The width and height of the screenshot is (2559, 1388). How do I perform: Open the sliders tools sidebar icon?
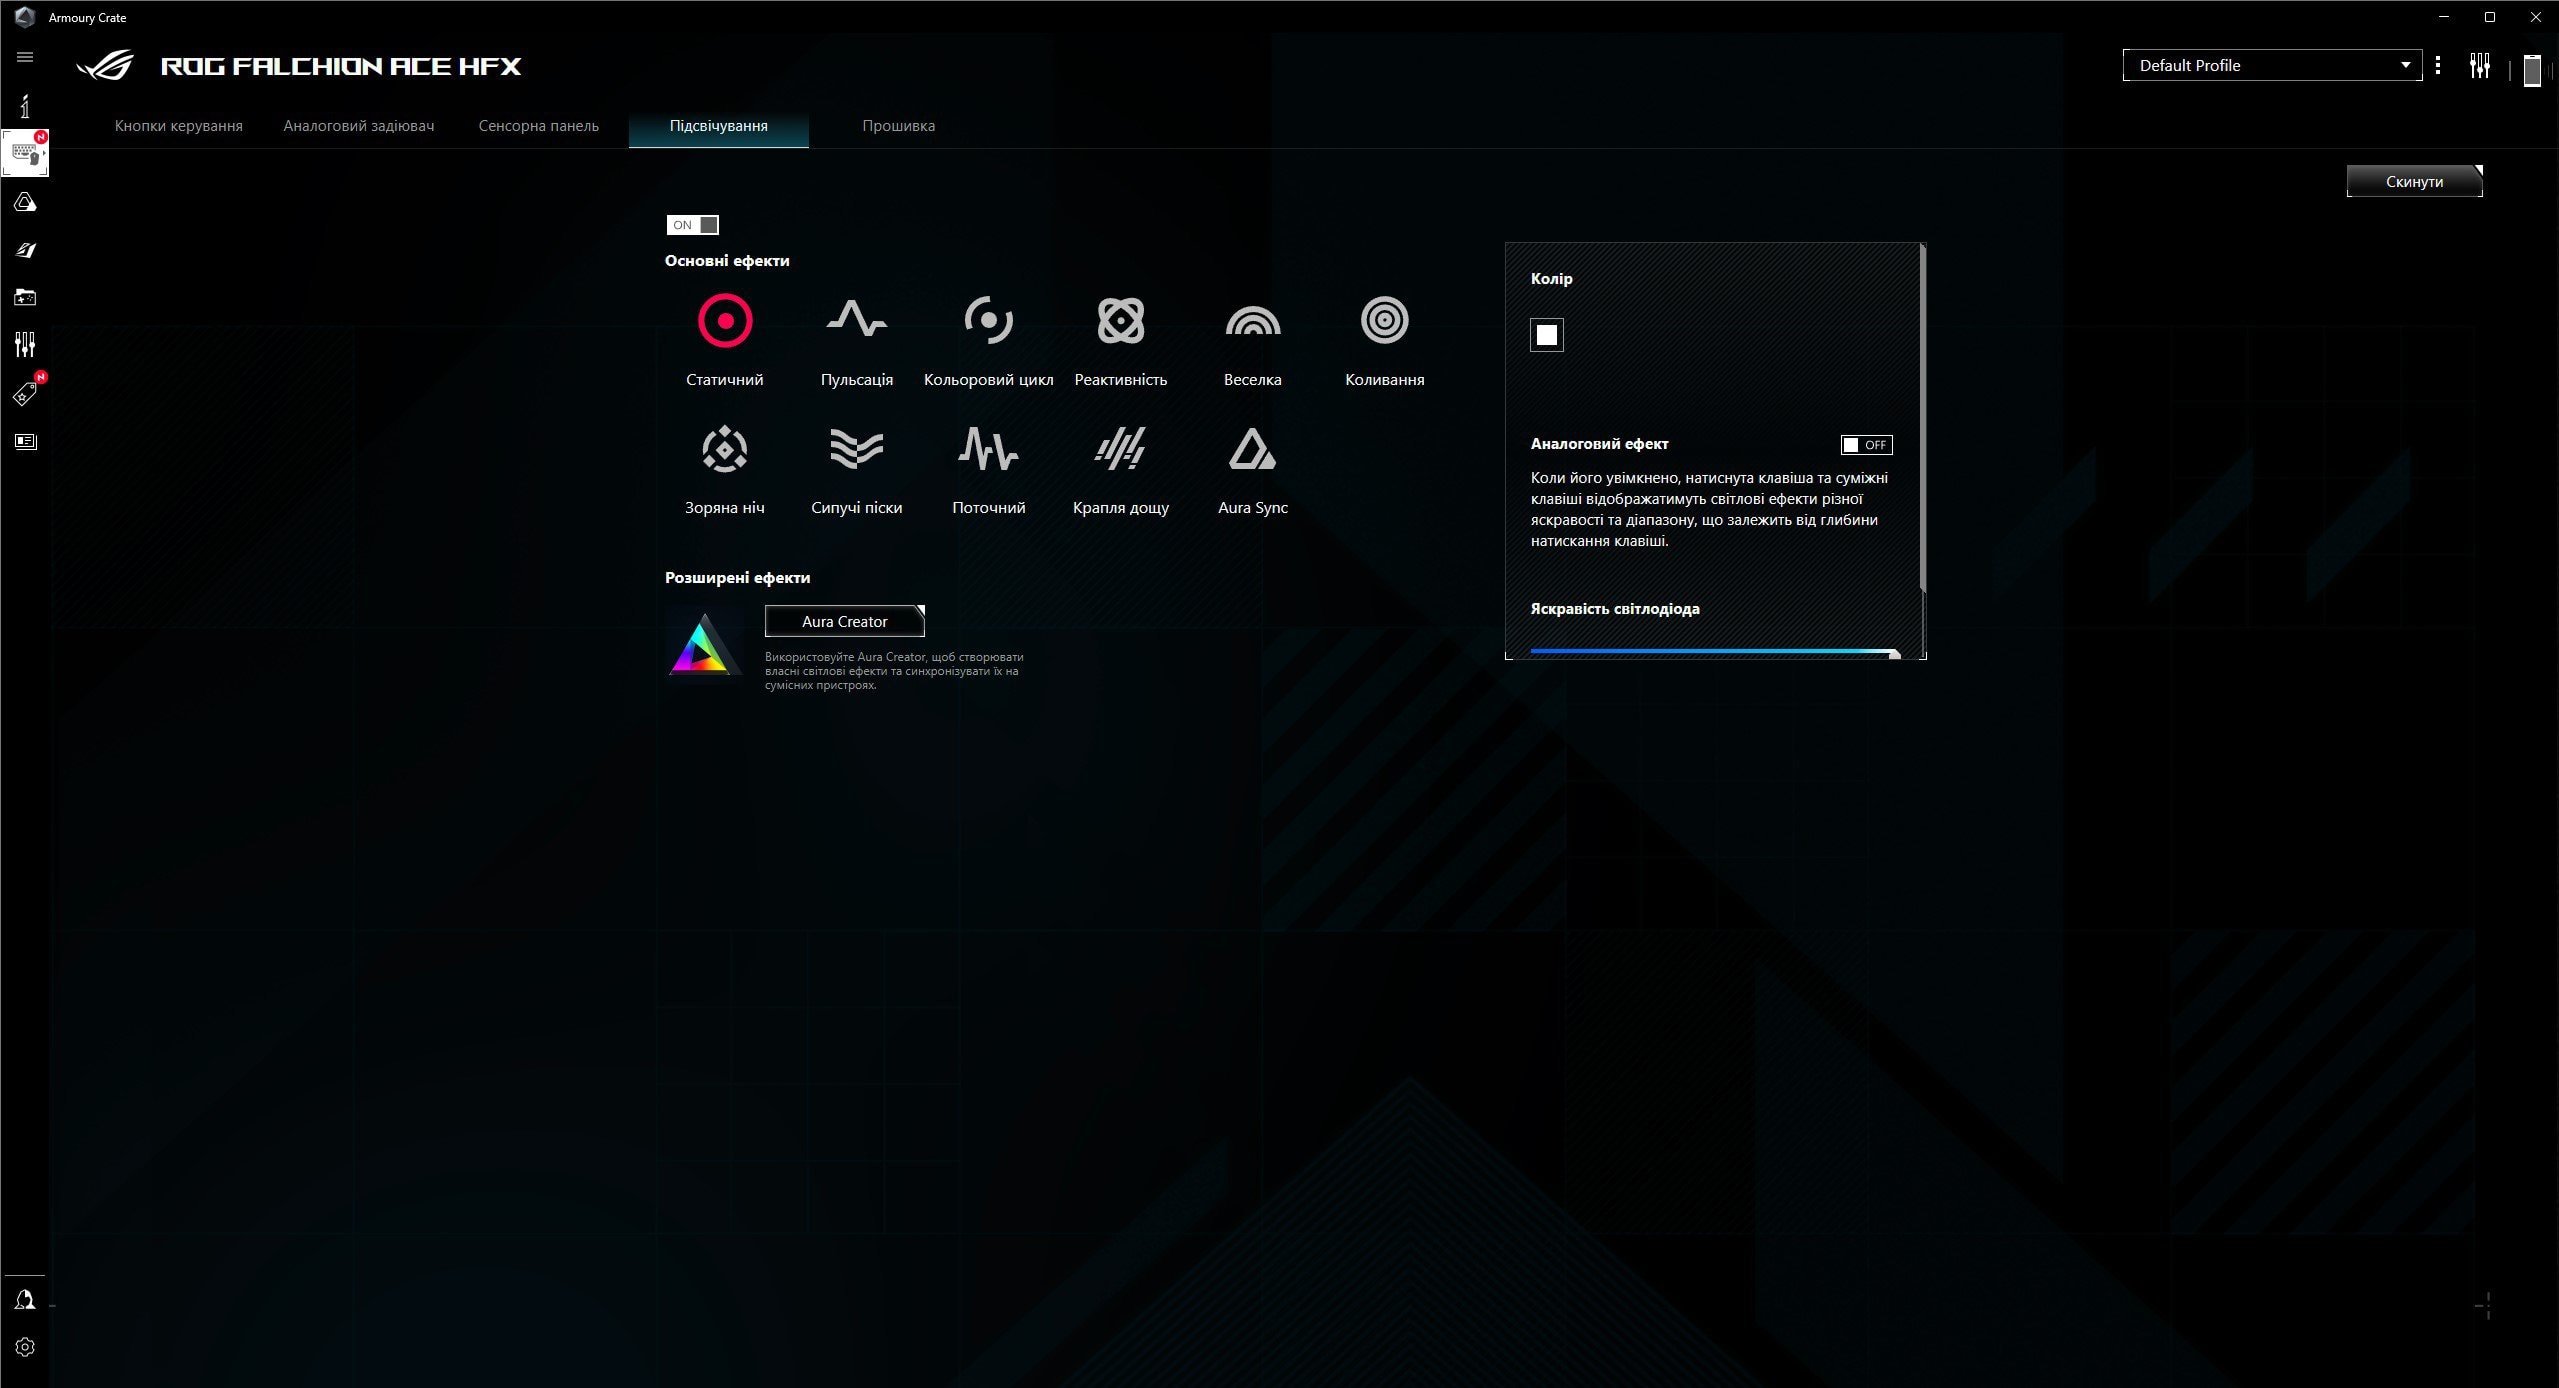(25, 345)
